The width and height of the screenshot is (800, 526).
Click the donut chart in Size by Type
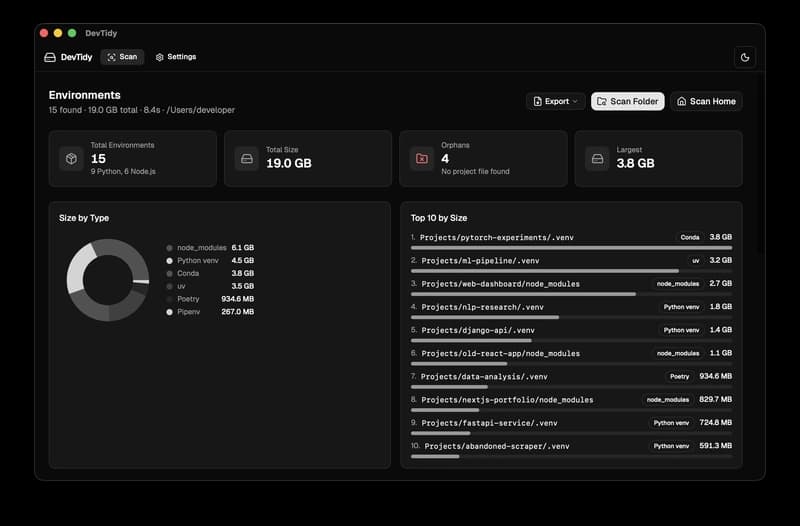pos(108,280)
